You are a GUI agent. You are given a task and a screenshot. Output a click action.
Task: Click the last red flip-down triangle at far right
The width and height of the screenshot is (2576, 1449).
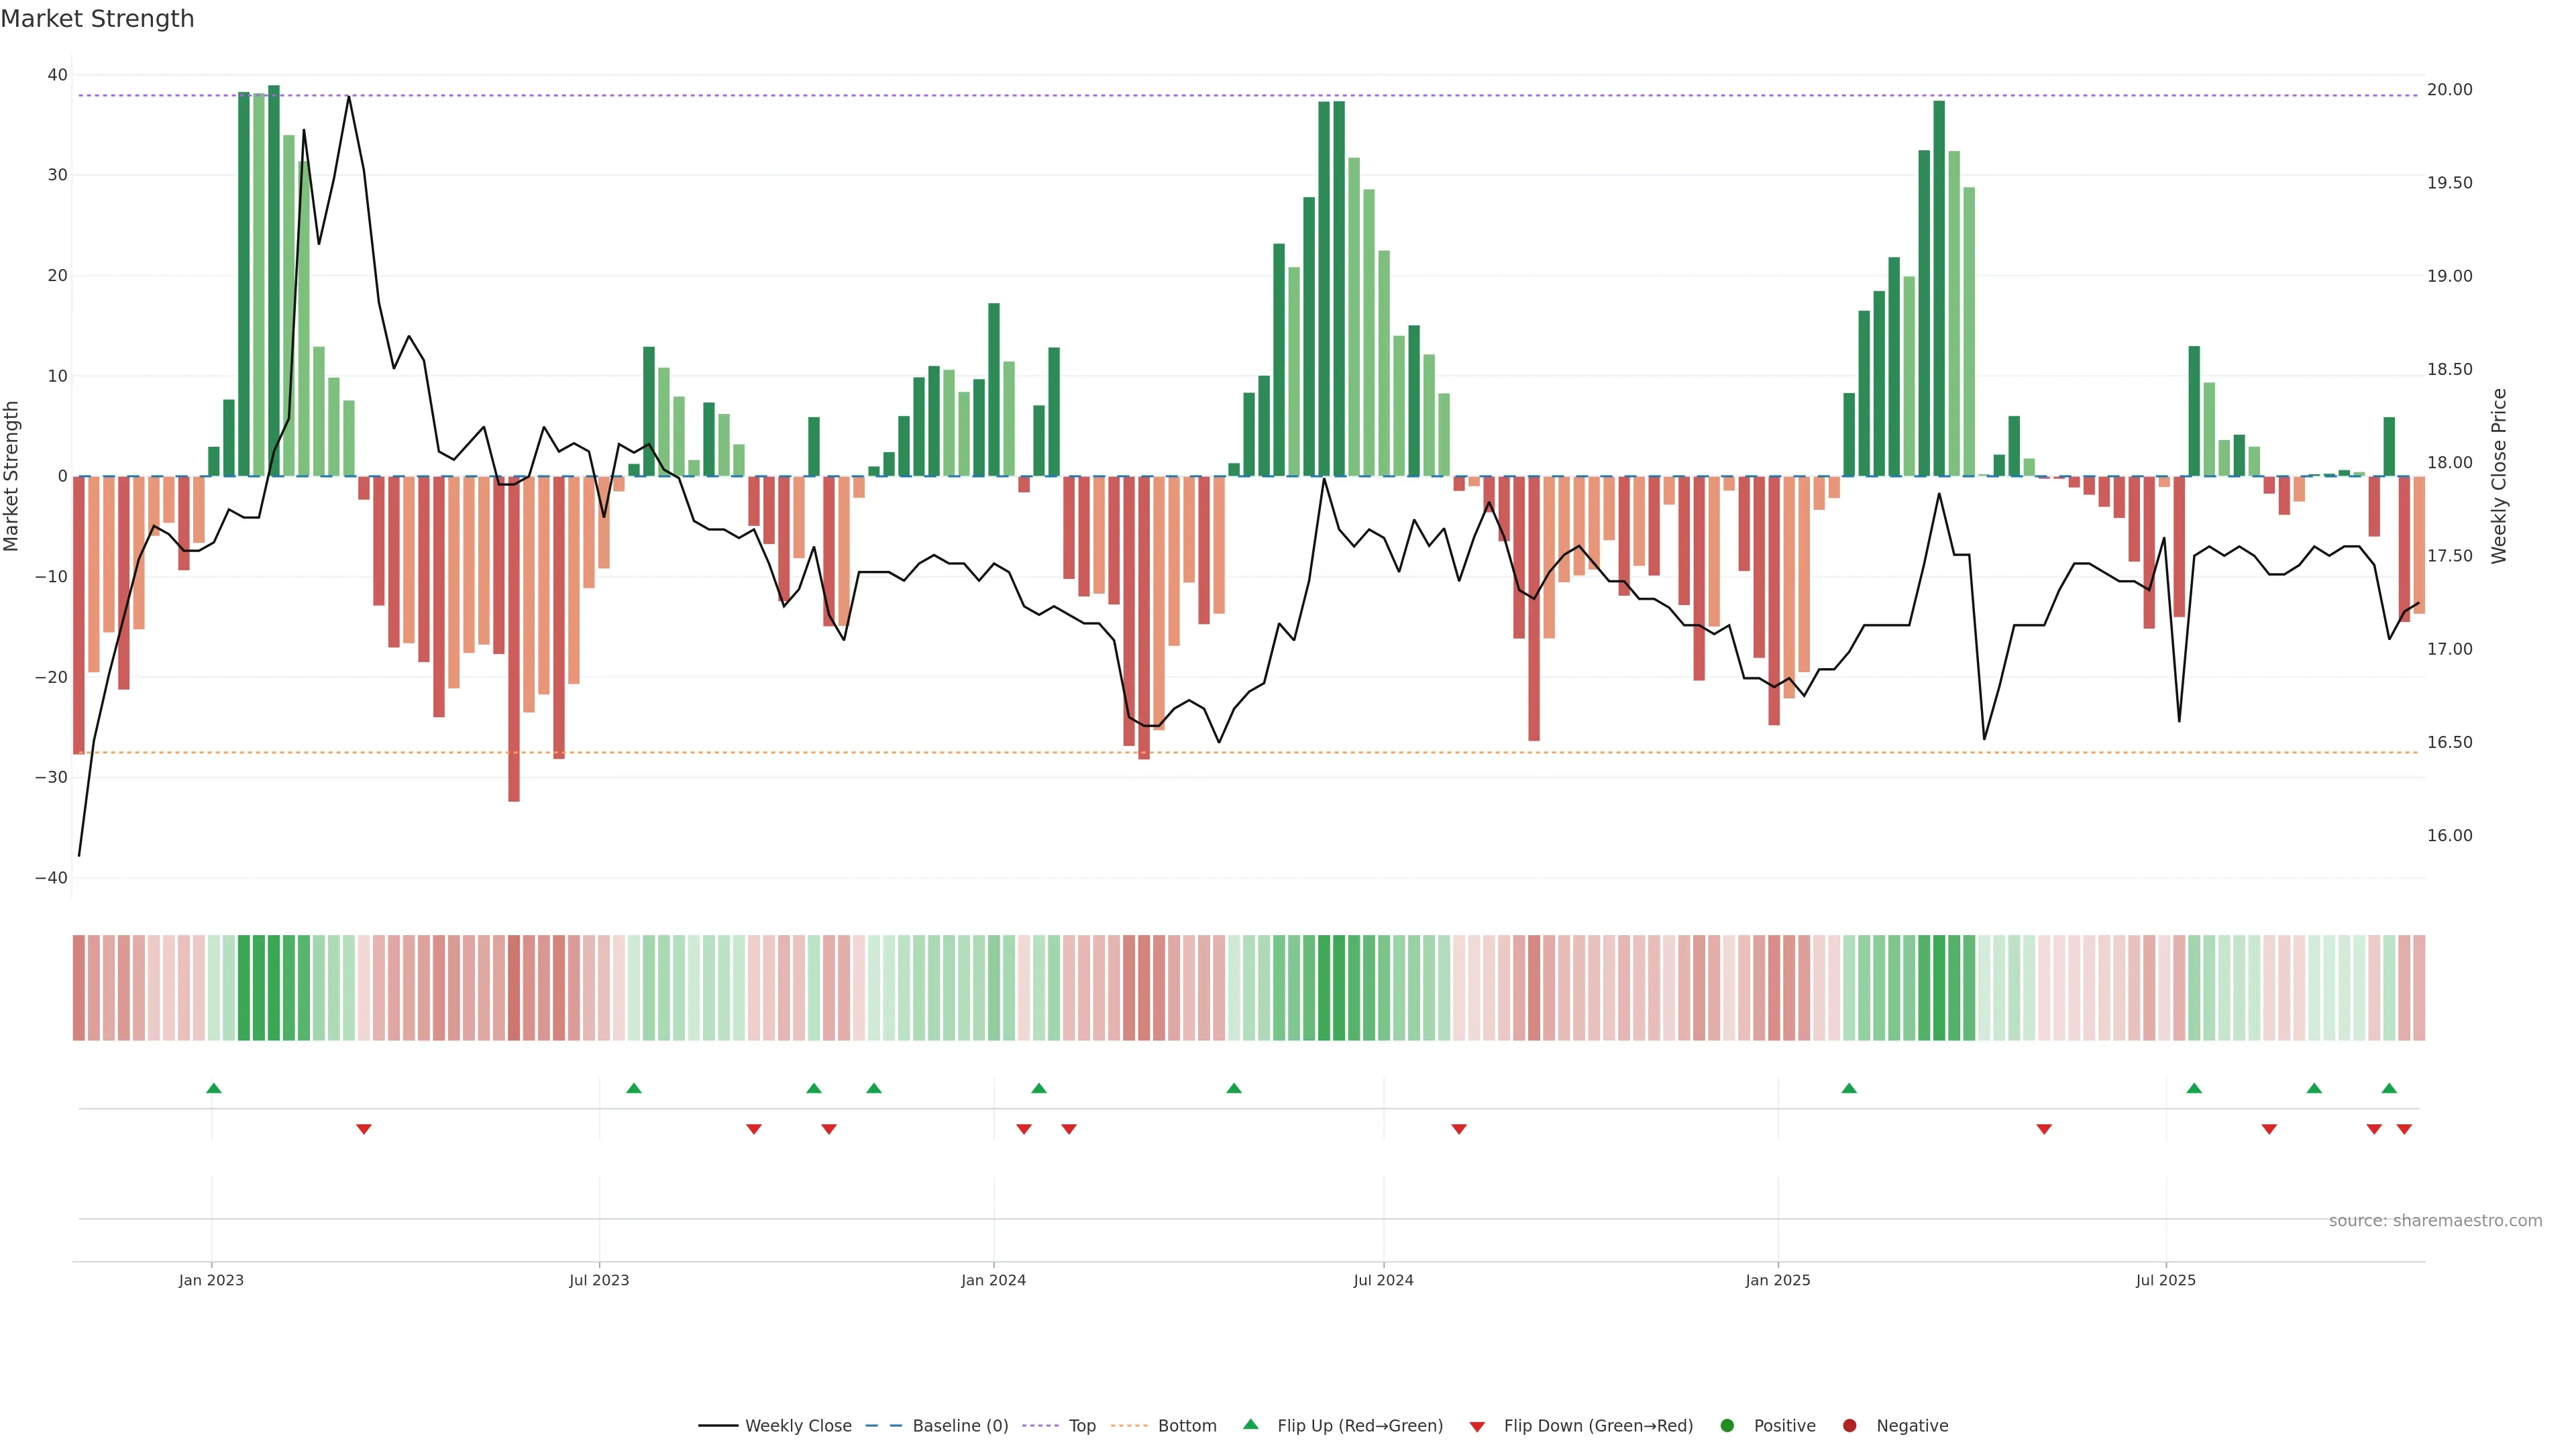[x=2404, y=1129]
